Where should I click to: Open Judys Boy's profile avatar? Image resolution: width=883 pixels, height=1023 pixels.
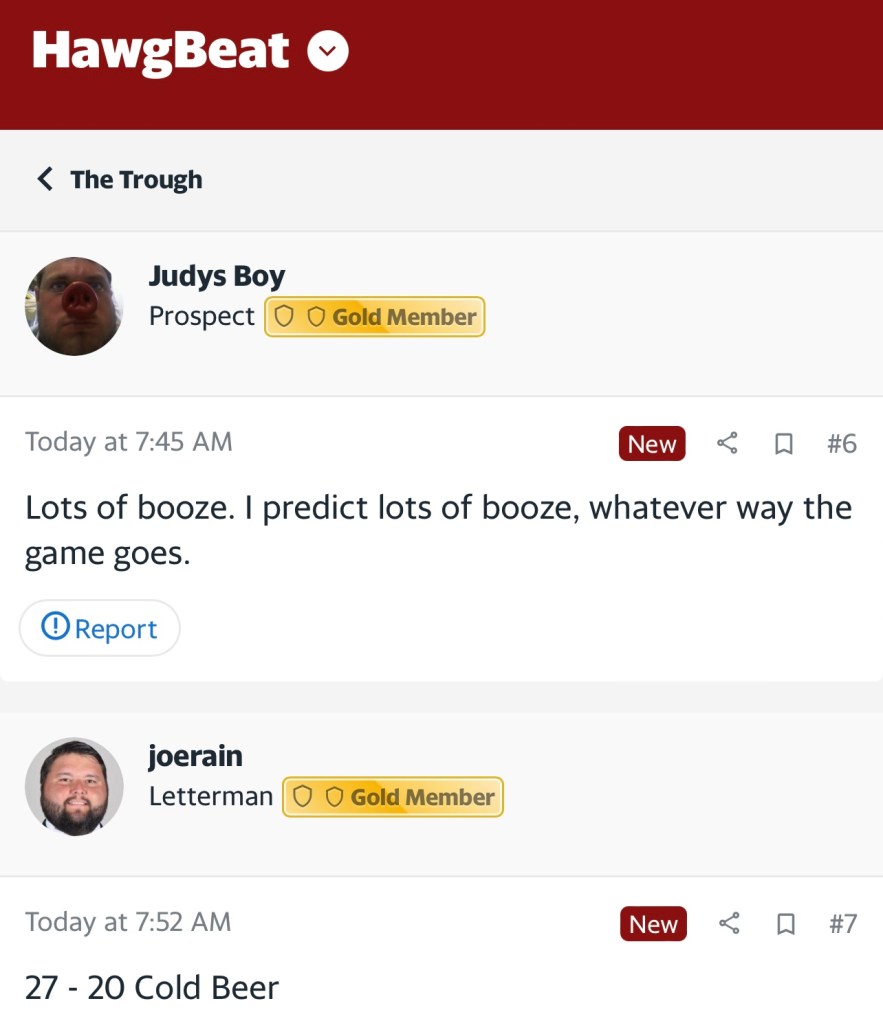(x=74, y=306)
